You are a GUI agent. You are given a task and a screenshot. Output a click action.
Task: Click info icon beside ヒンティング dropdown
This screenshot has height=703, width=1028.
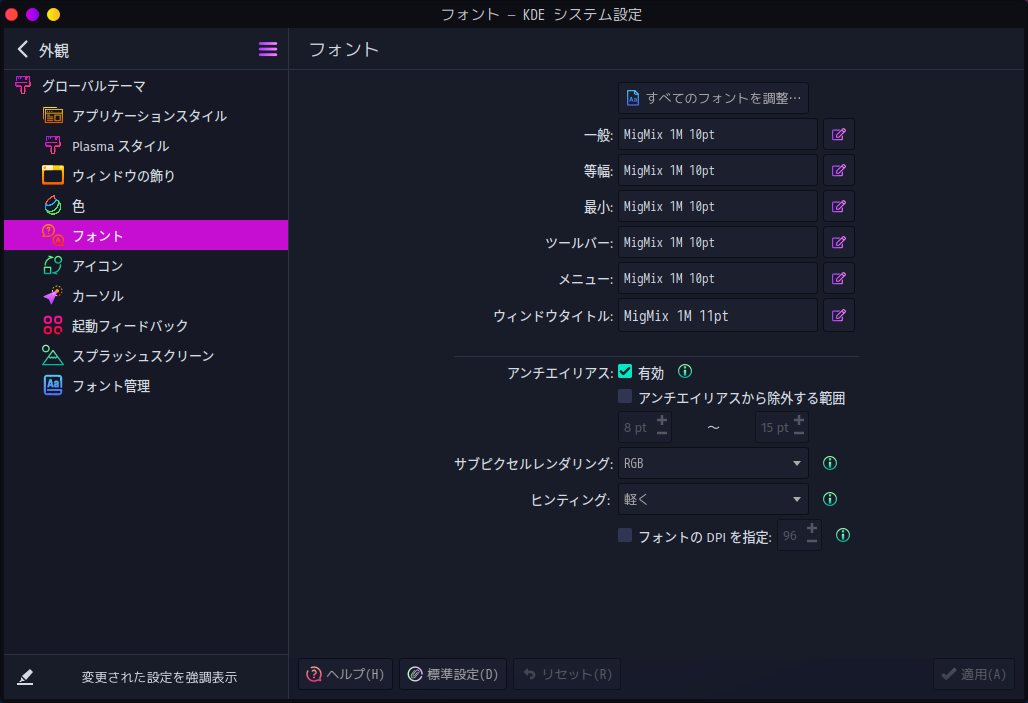830,499
